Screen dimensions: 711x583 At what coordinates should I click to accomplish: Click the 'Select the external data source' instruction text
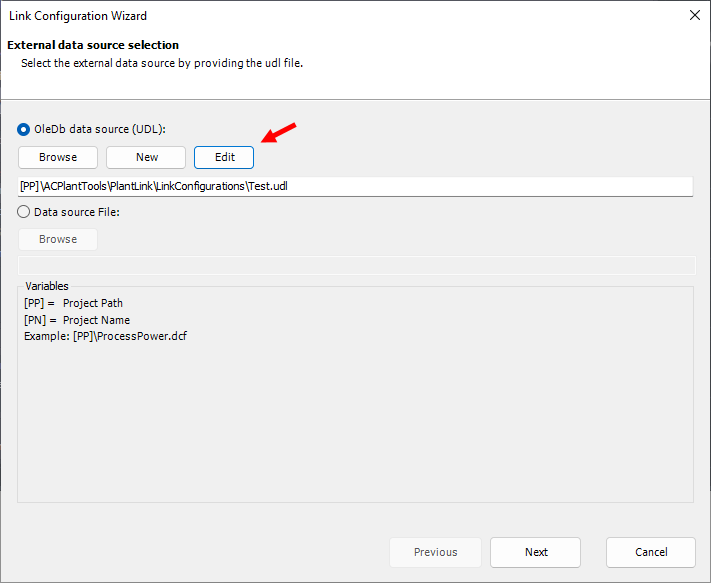click(161, 62)
